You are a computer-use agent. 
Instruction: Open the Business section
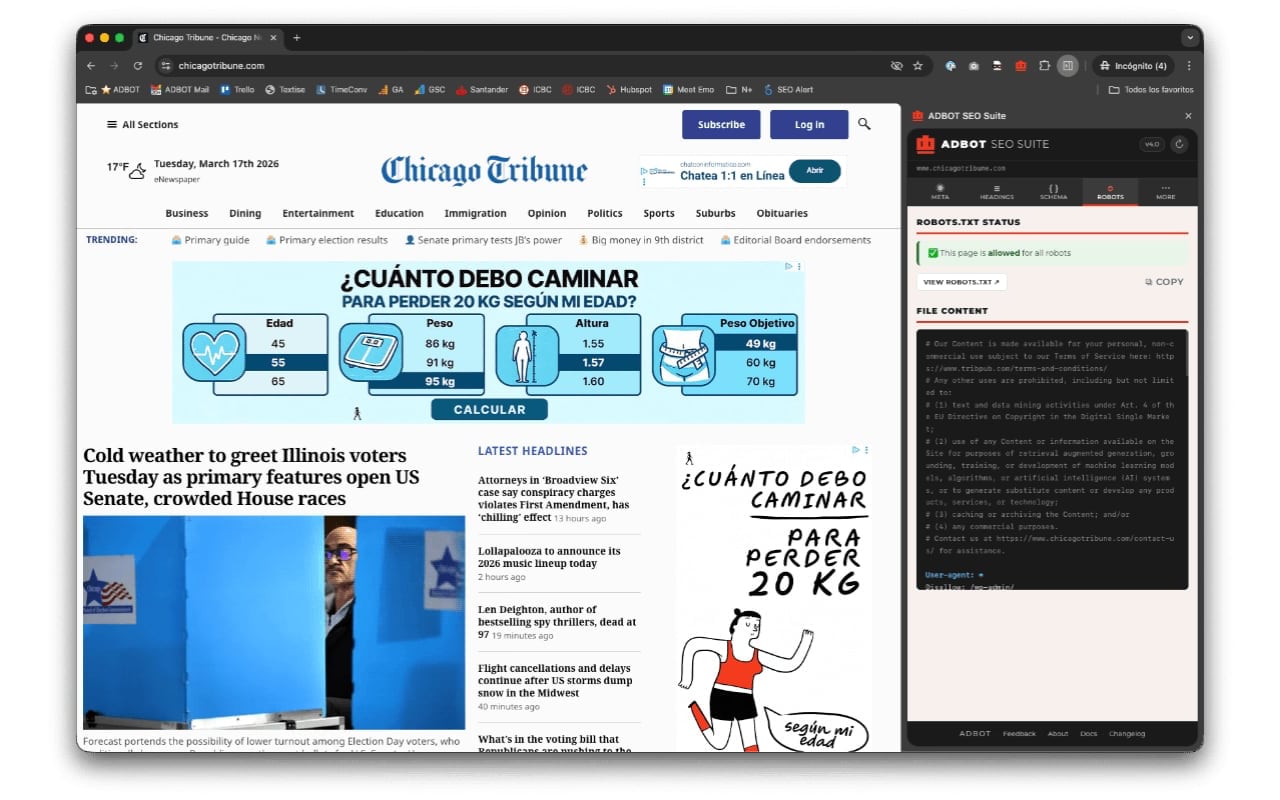187,213
